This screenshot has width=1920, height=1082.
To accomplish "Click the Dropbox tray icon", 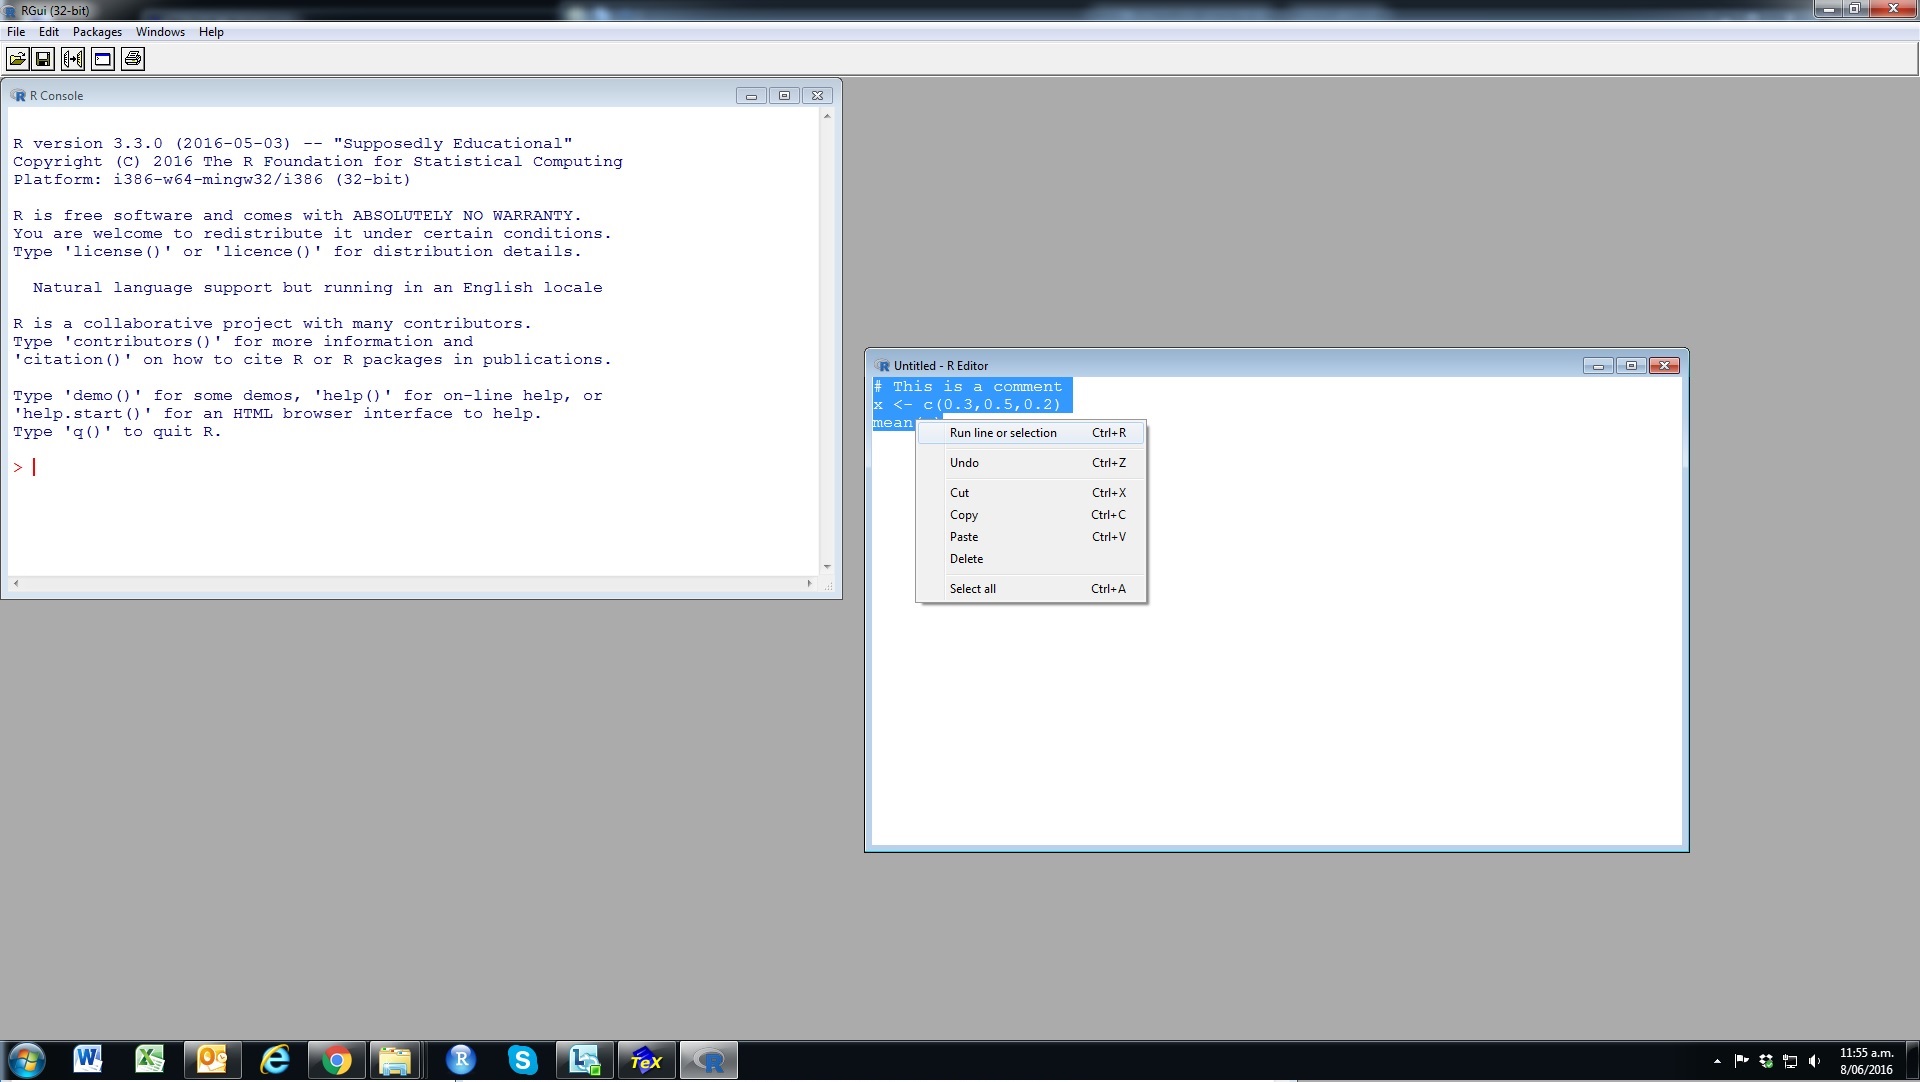I will (1766, 1061).
